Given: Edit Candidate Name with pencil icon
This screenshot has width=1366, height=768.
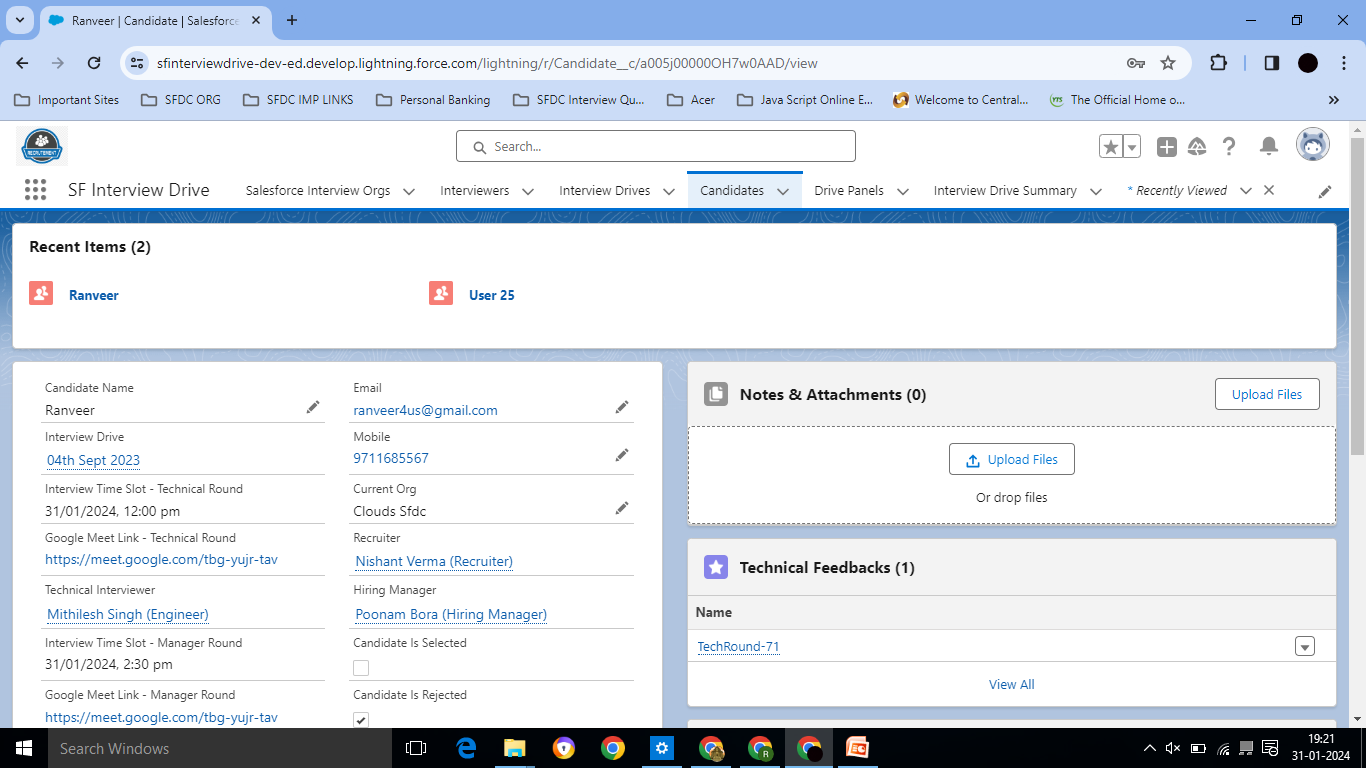Looking at the screenshot, I should [x=313, y=407].
